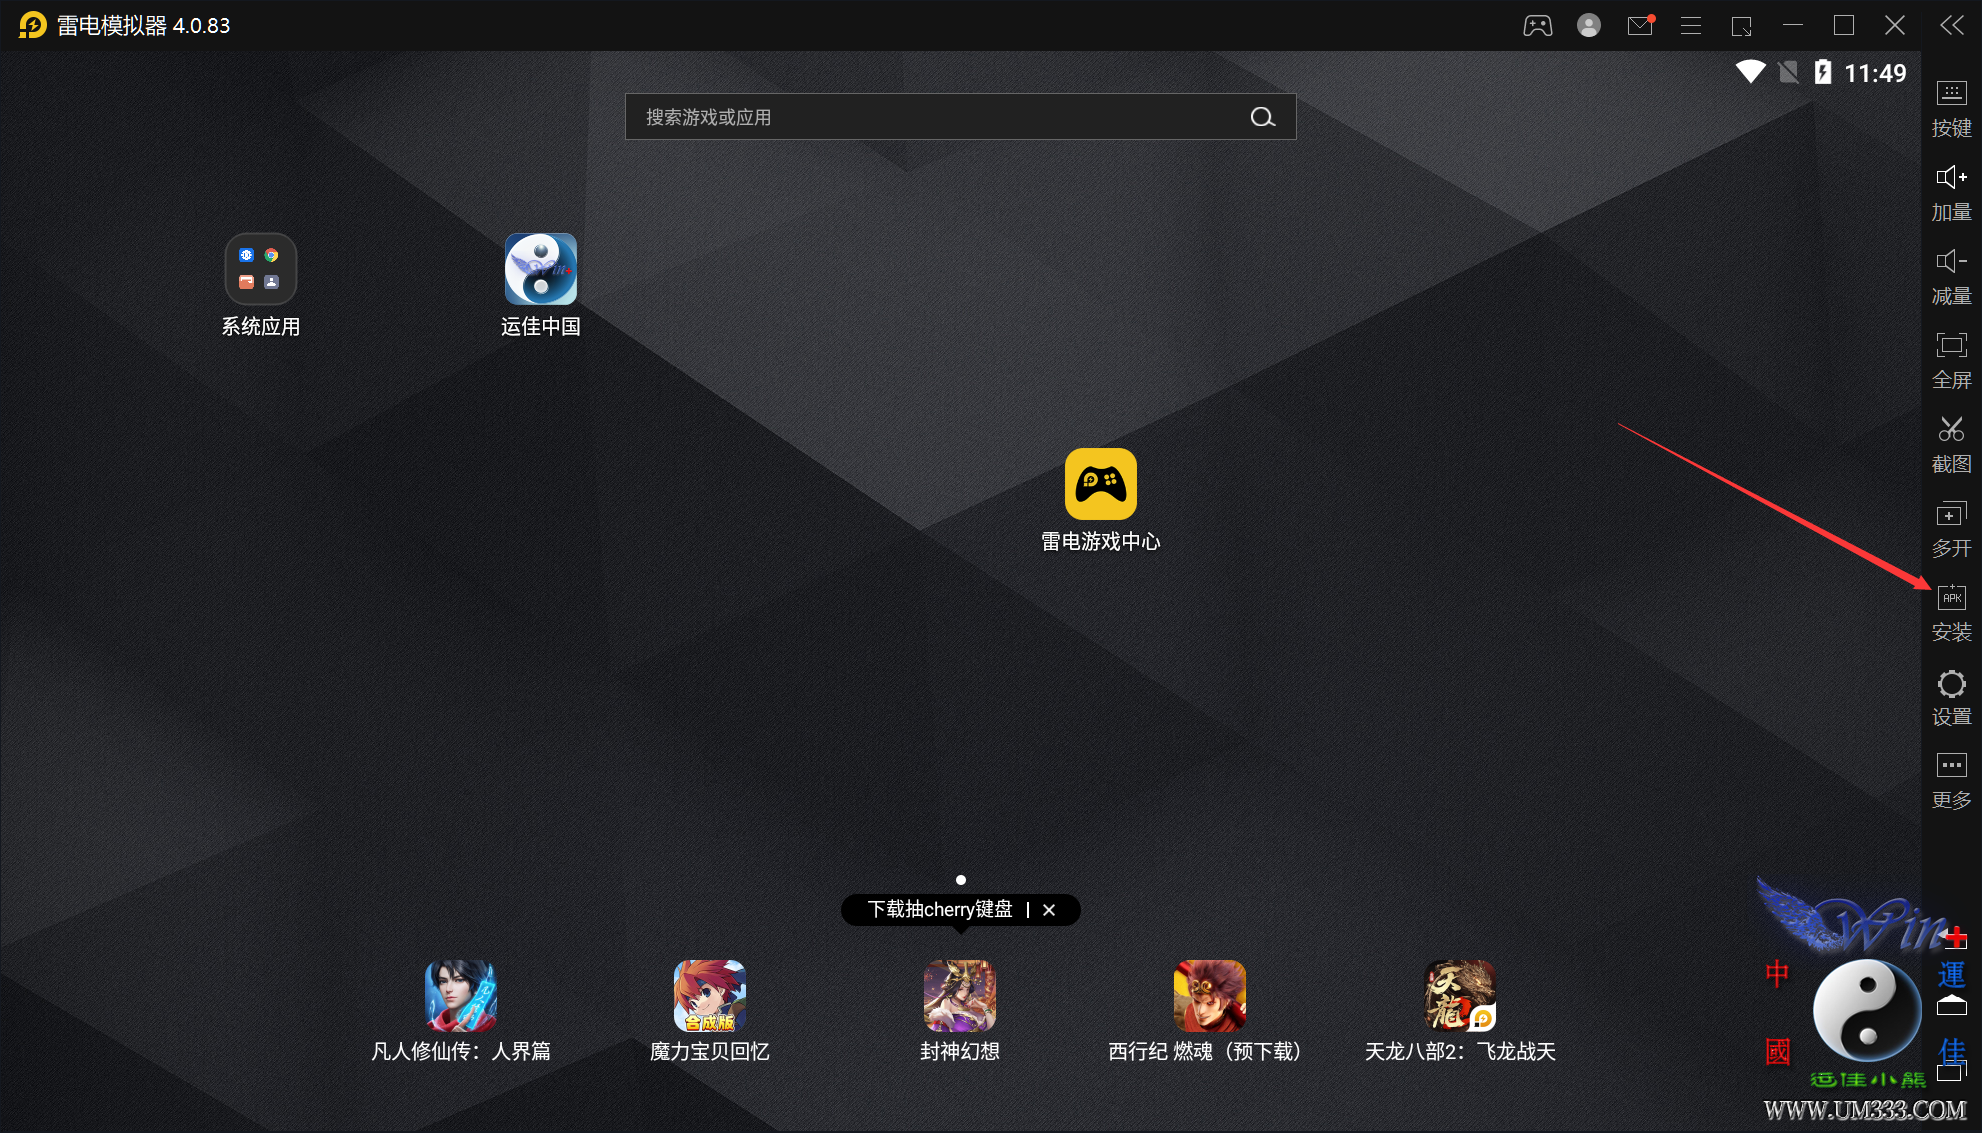Click the 下载抽cherry键盘 promotion link
Screen dimensions: 1982x1133
coord(939,910)
